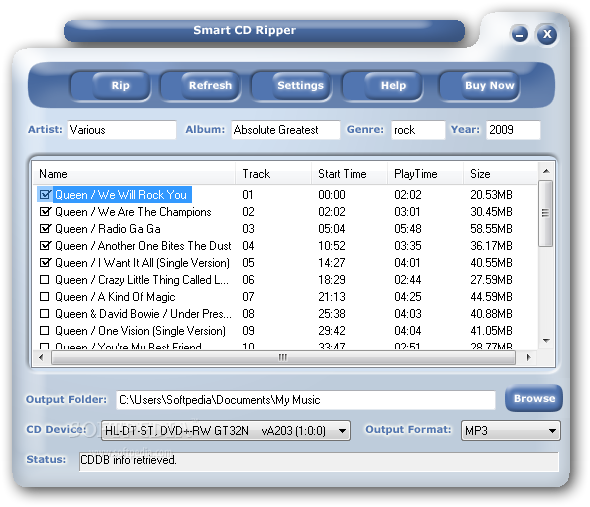Click the Buy Now button
This screenshot has height=507, width=590.
[x=479, y=86]
